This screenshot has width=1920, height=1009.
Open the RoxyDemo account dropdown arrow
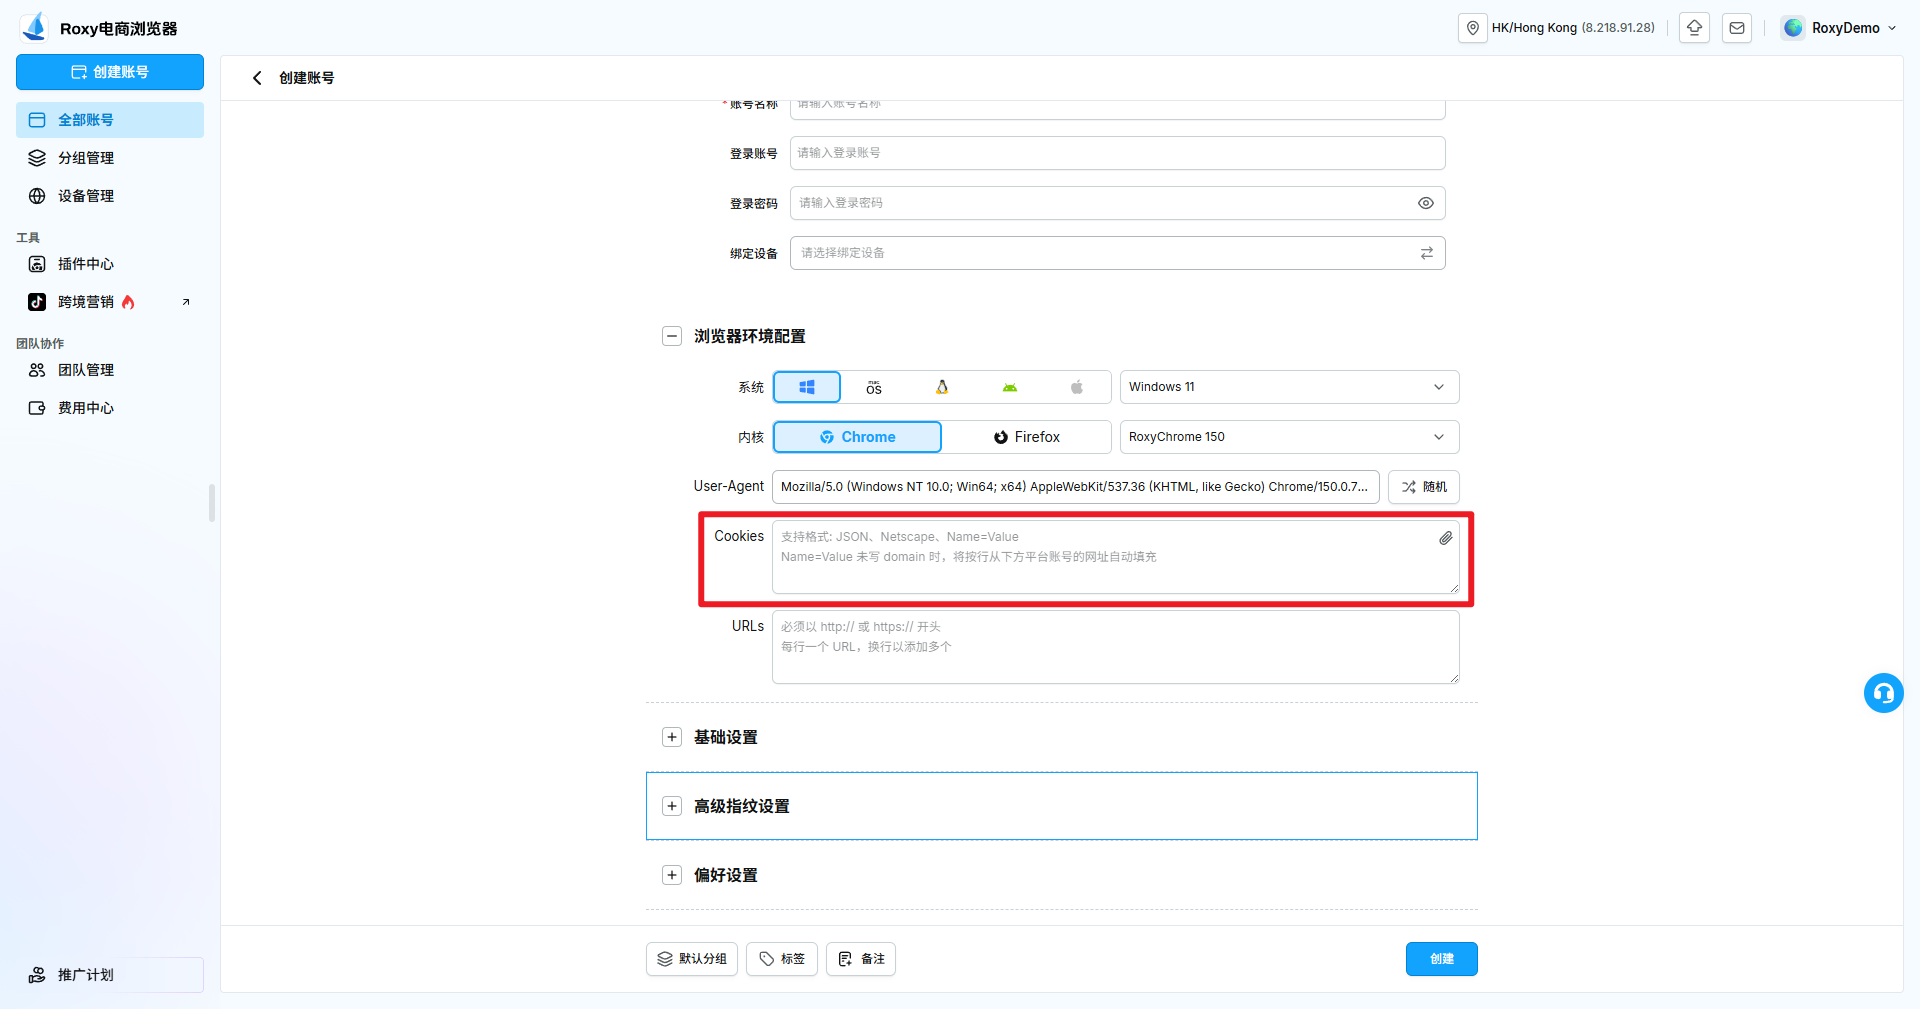[x=1892, y=28]
